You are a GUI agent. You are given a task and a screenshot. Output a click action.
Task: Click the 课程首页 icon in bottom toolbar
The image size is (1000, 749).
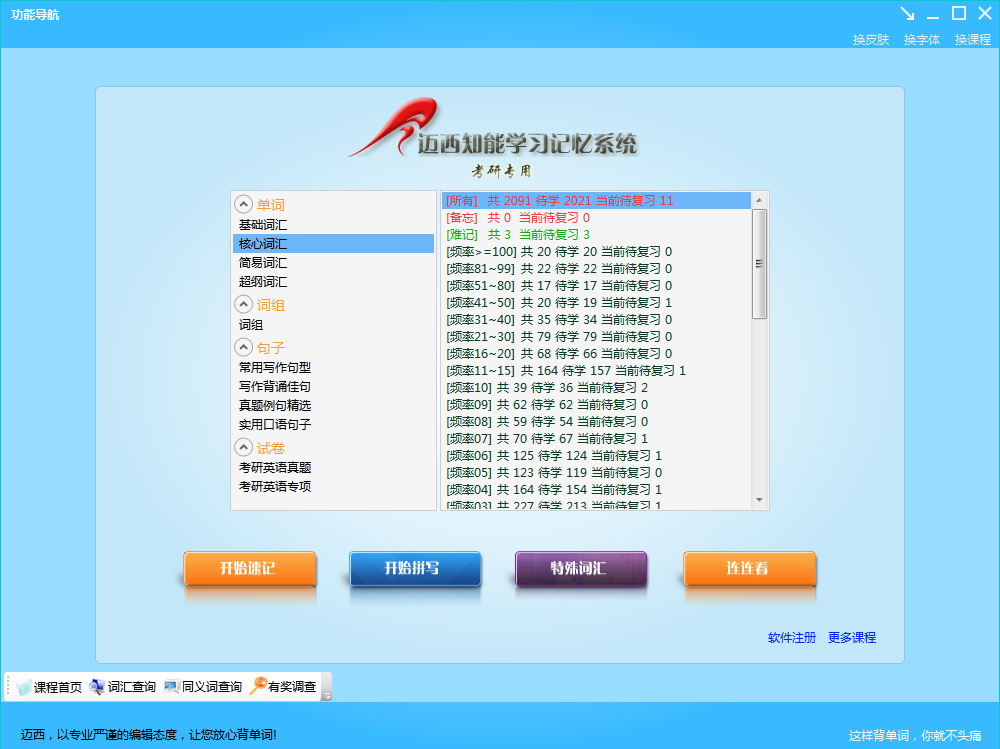click(24, 687)
